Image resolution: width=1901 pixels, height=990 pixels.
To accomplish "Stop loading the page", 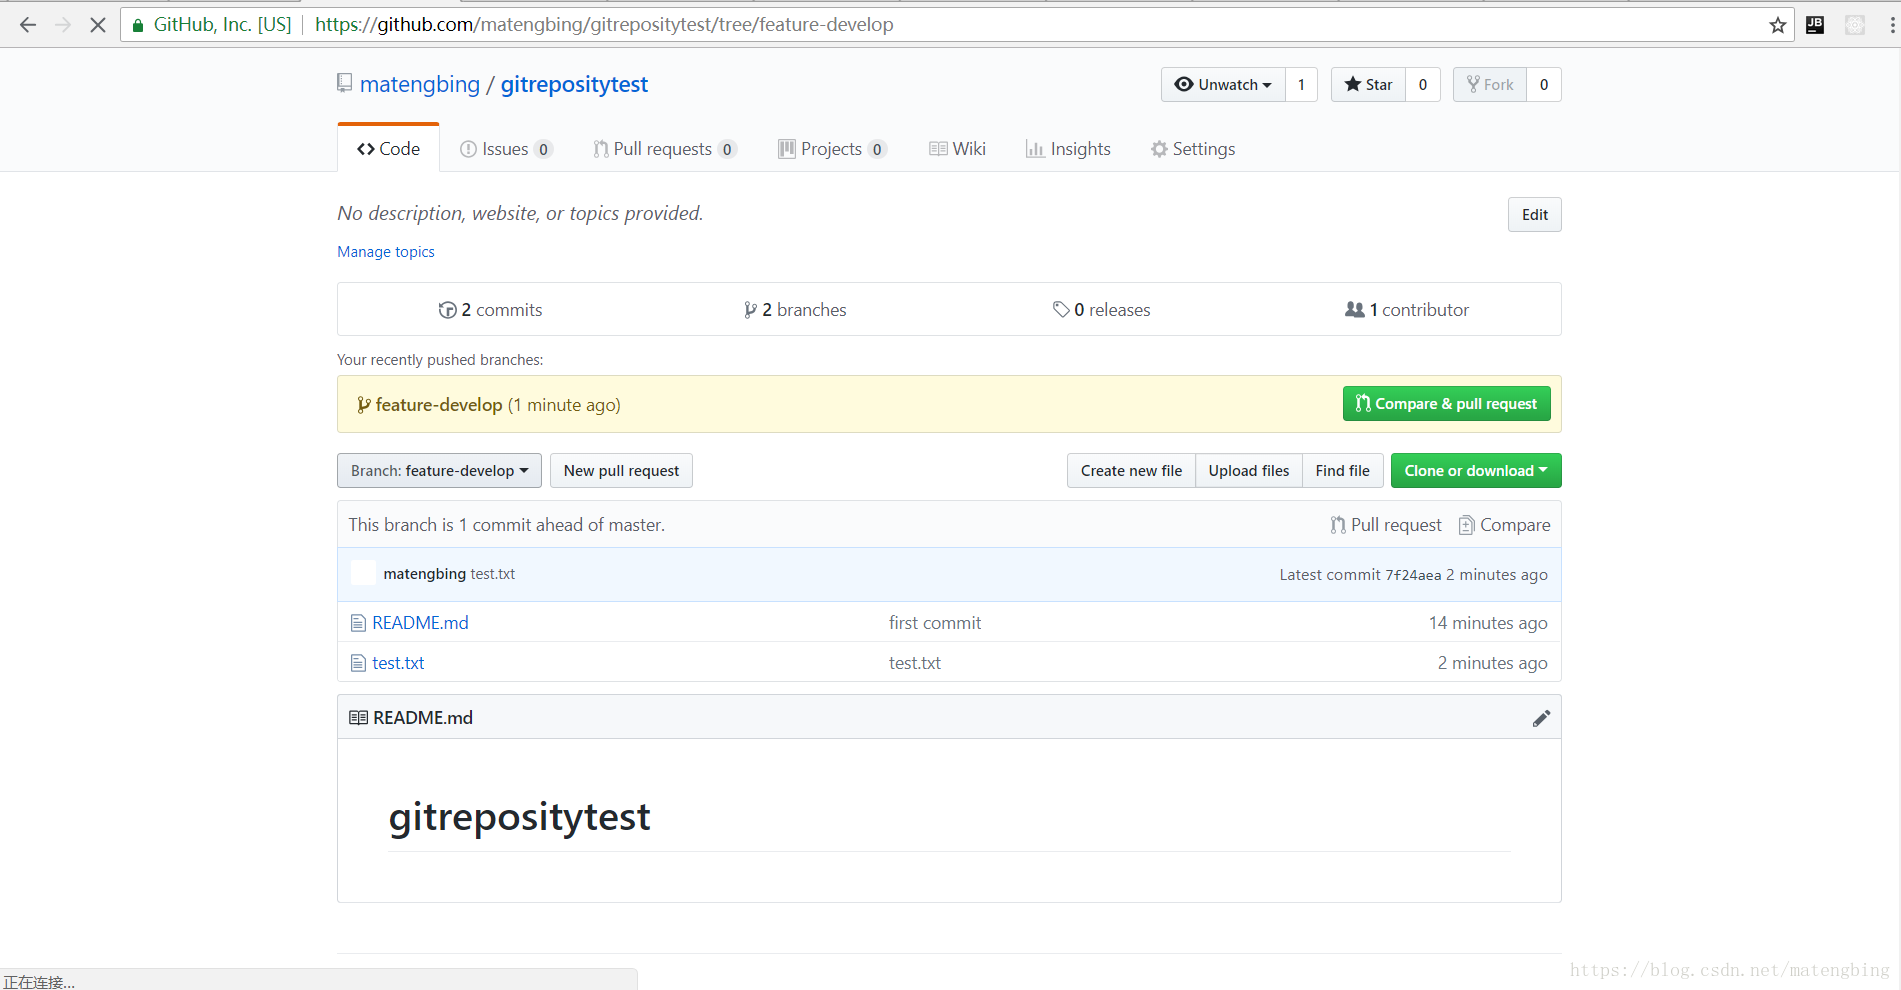I will [x=97, y=25].
